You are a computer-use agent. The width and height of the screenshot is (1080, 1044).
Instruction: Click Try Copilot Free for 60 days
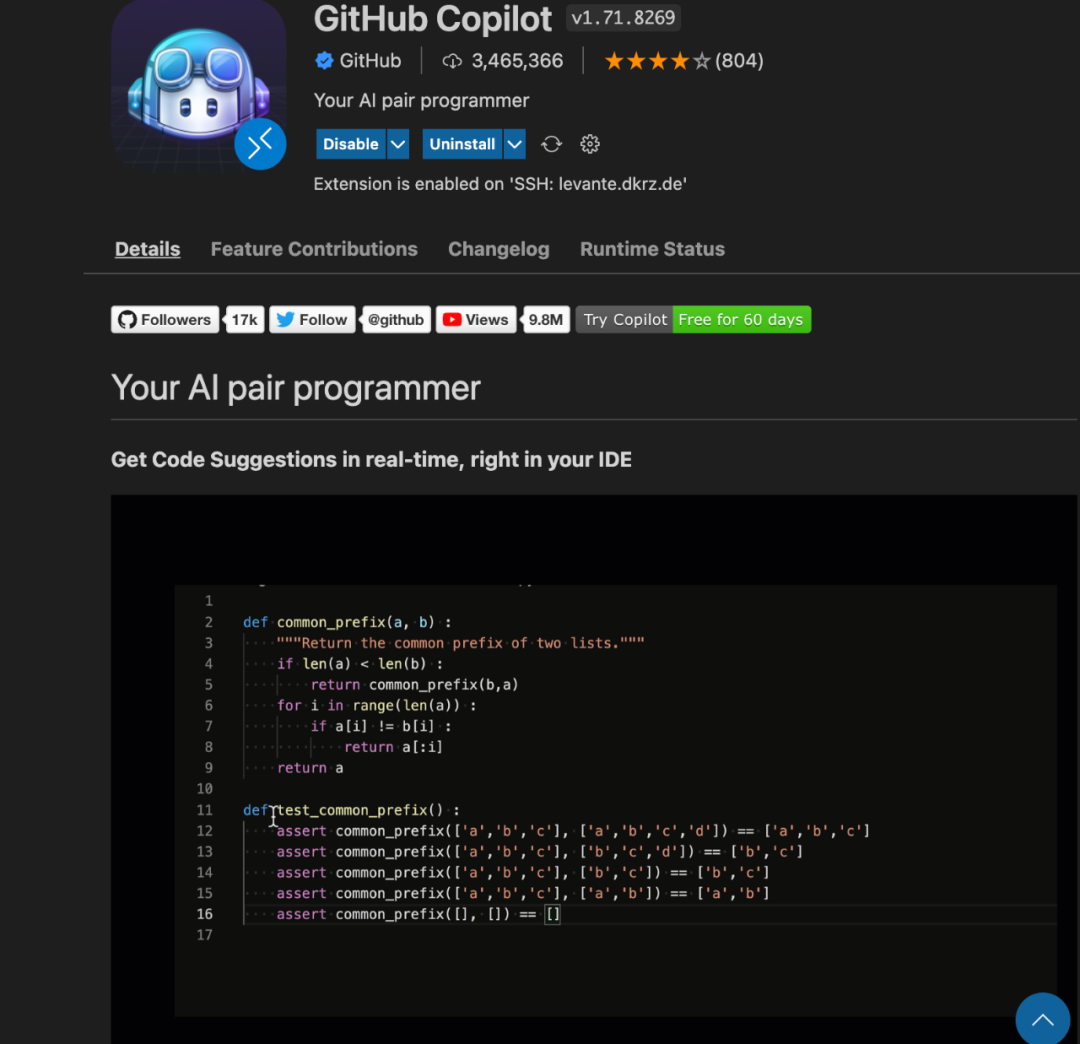693,320
